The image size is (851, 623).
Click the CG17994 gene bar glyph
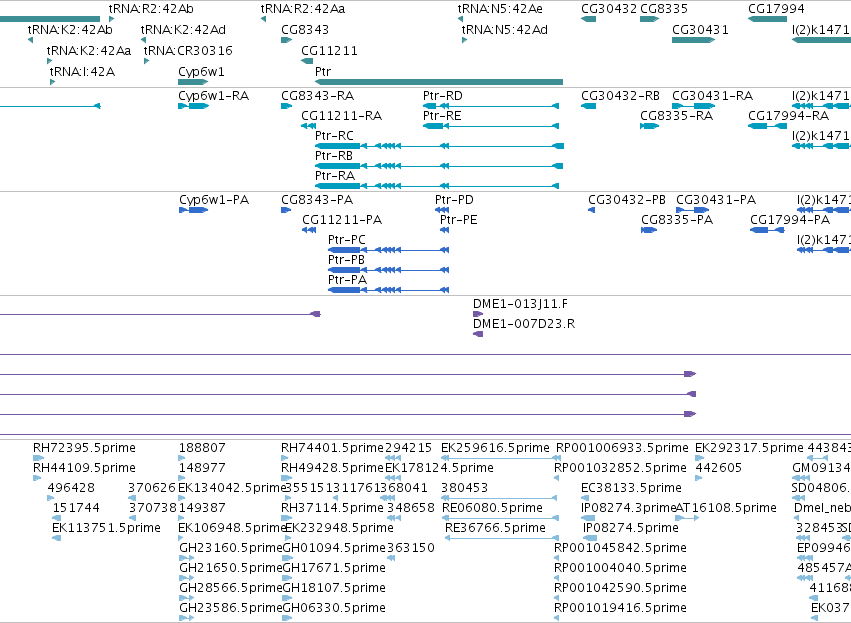(767, 19)
